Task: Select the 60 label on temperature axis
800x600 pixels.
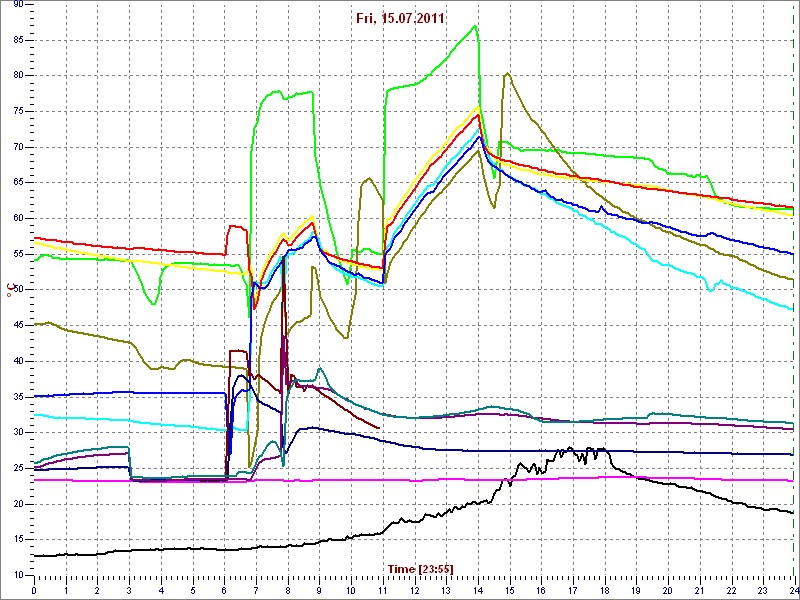Action: [x=18, y=218]
